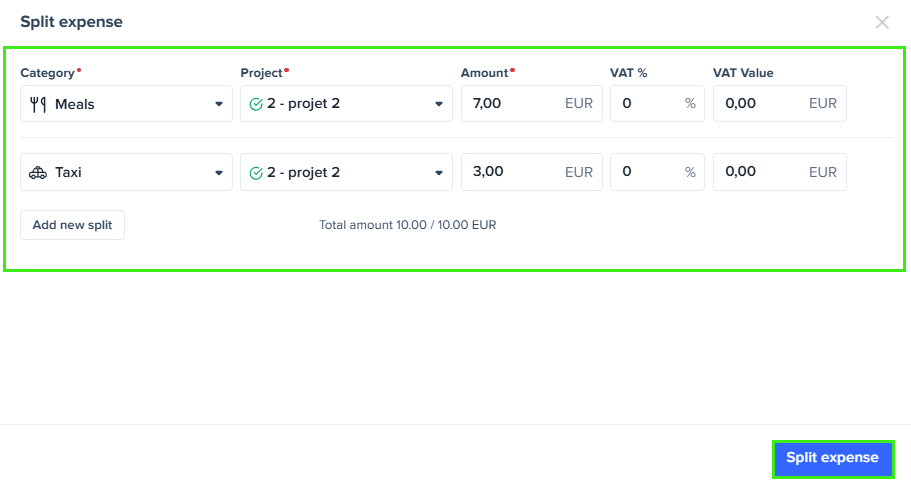The width and height of the screenshot is (911, 490).
Task: Select the Taxi category combo box
Action: pyautogui.click(x=126, y=172)
